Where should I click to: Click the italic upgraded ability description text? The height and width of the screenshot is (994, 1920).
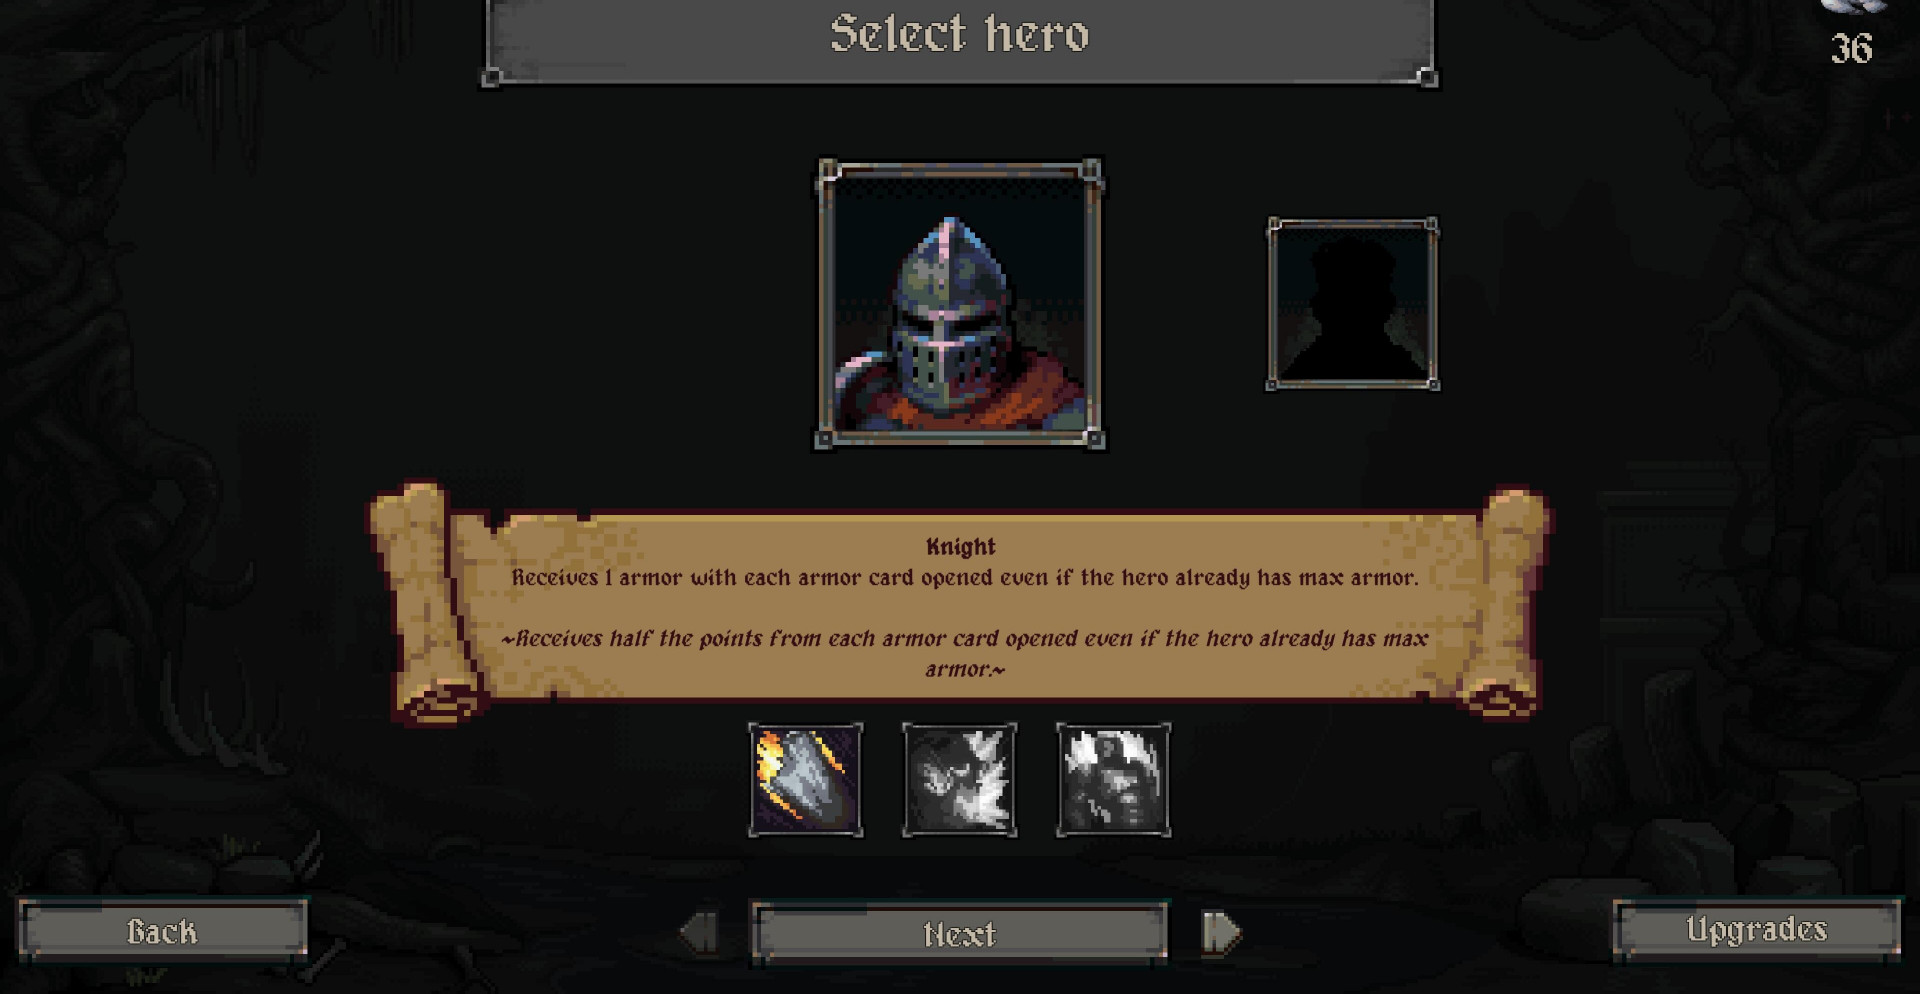[x=965, y=653]
